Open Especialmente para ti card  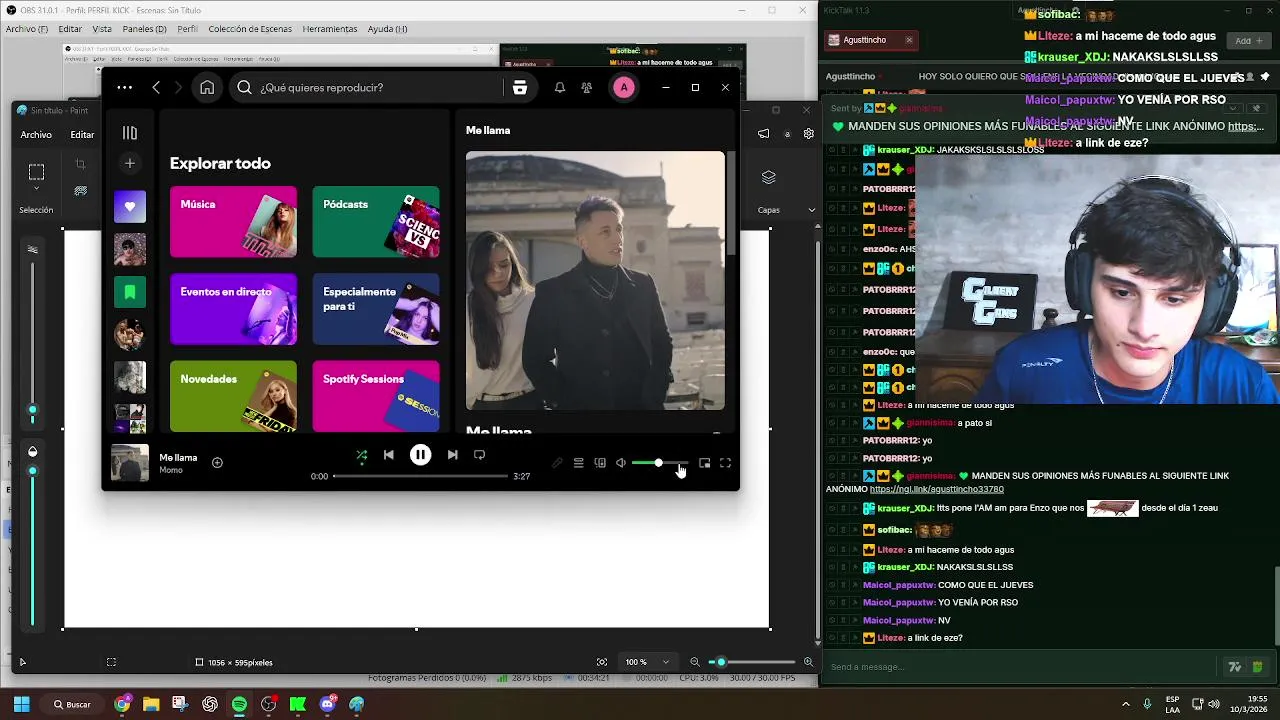point(376,309)
